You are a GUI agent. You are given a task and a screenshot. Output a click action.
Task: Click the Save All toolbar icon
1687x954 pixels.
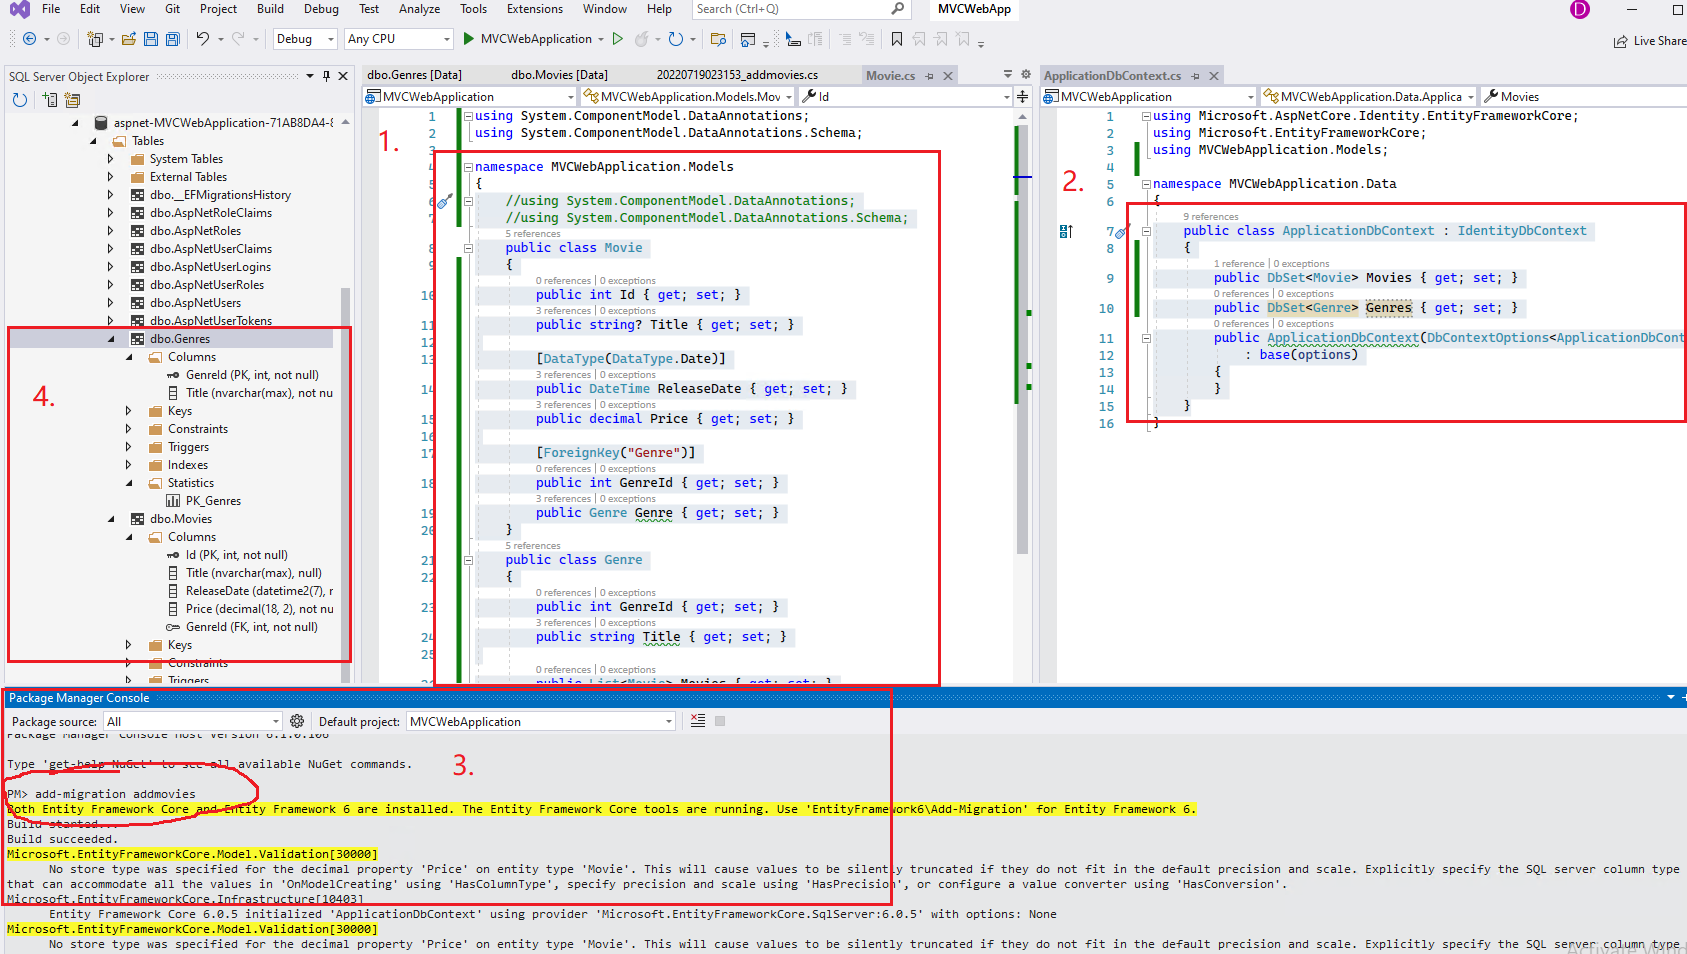[x=172, y=39]
